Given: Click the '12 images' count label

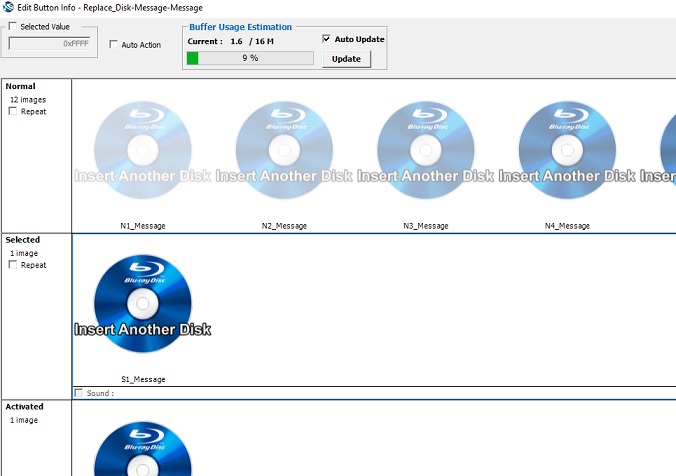Looking at the screenshot, I should coord(28,100).
